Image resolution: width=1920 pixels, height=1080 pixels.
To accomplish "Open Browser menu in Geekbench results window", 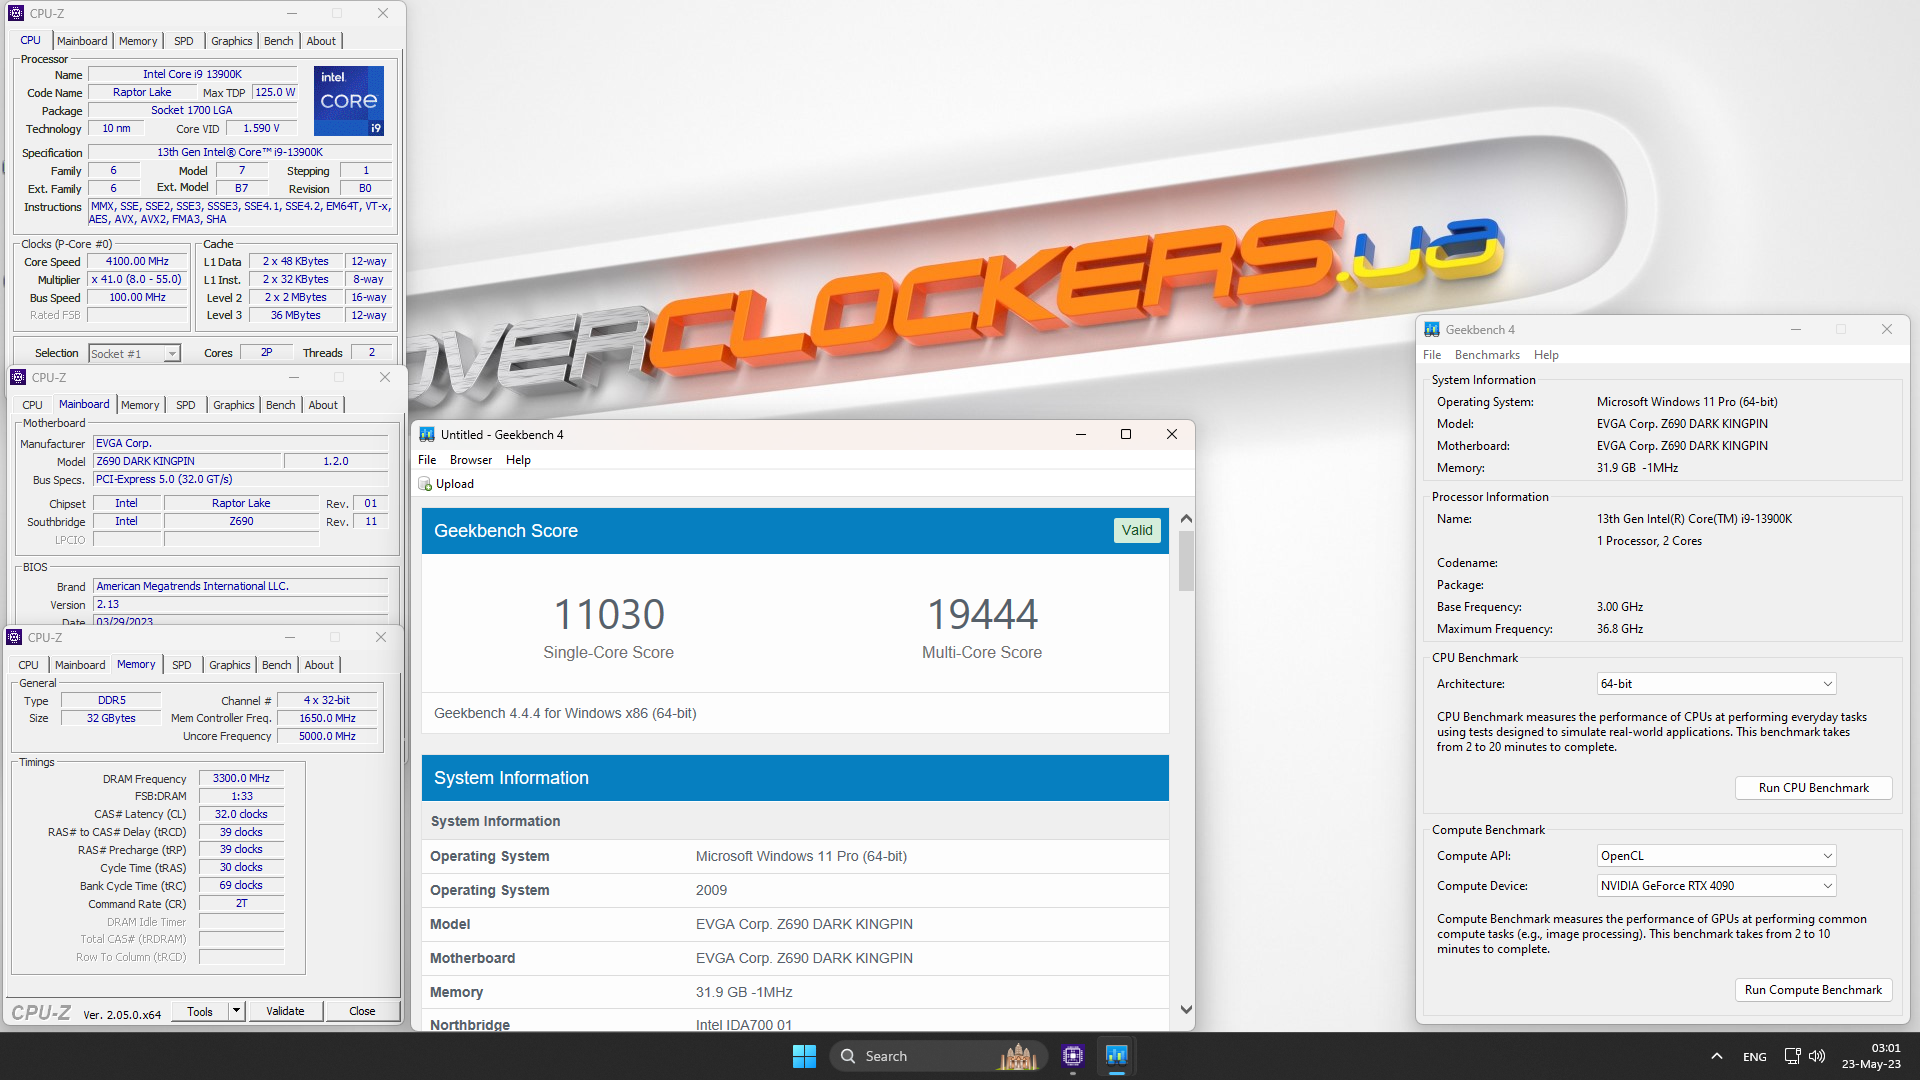I will 471,460.
